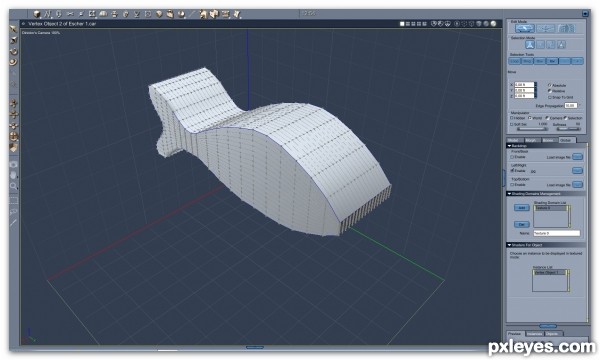Enable the Soft Selection checkbox
This screenshot has width=600, height=360.
click(512, 124)
